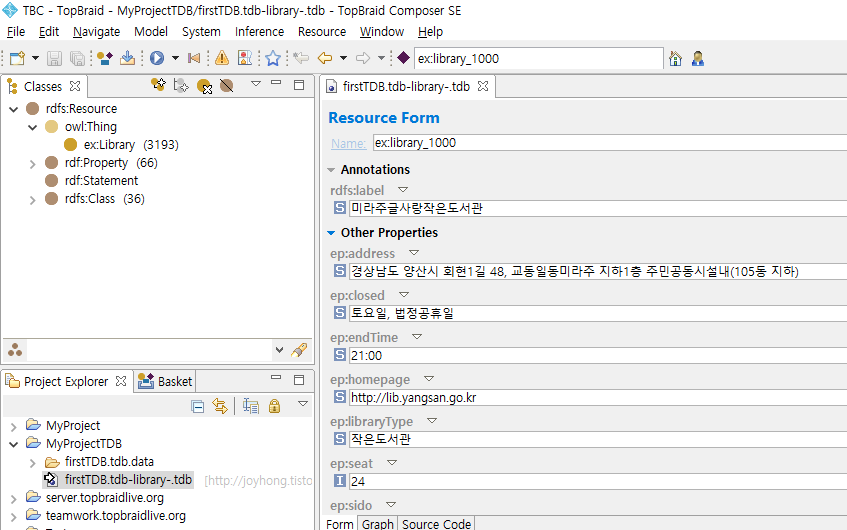The height and width of the screenshot is (530, 847).
Task: Open ep:libraryType property dropdown triangle
Action: (x=432, y=420)
